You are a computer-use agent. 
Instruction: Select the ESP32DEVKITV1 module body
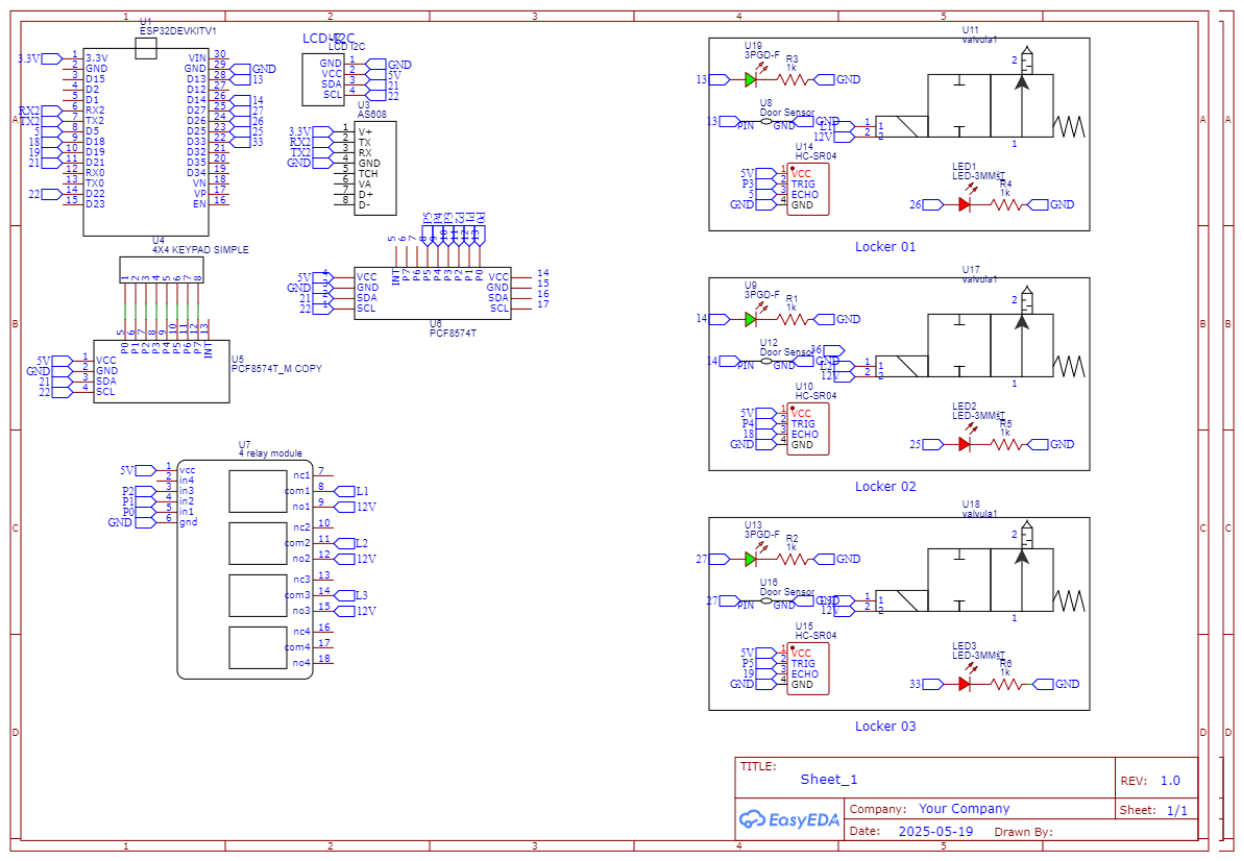tap(146, 141)
